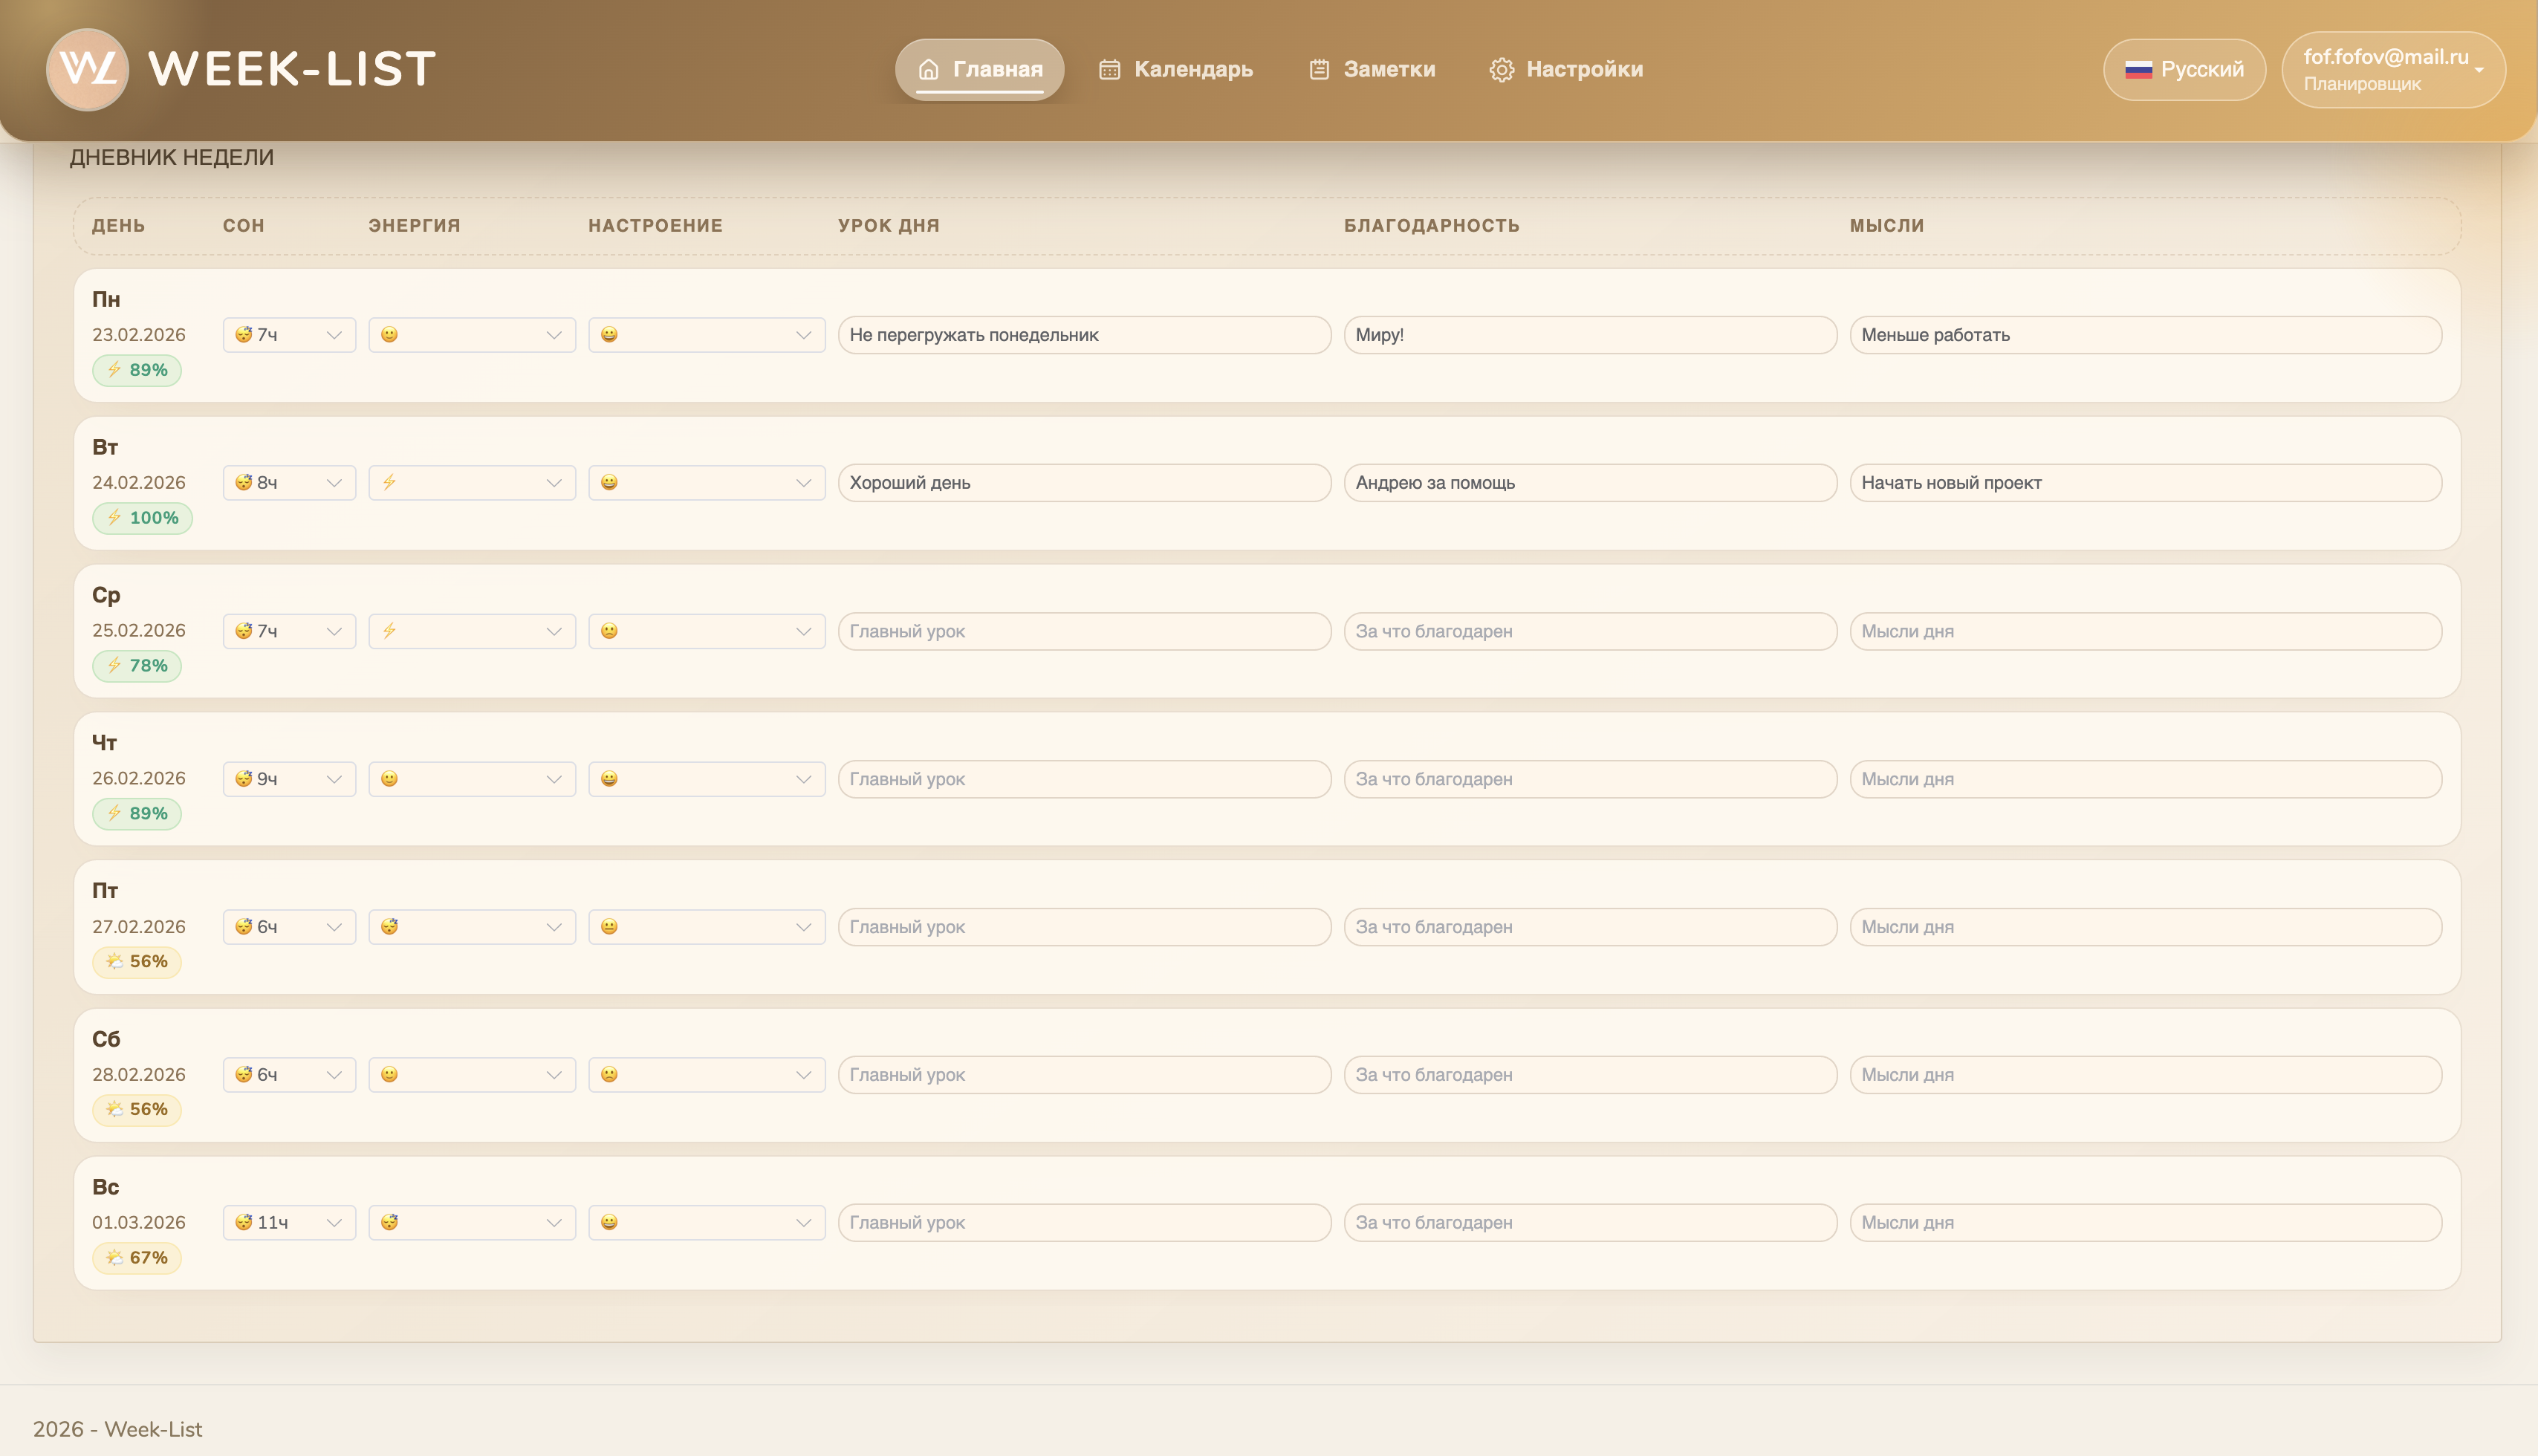Click the gear icon beside Настройки
This screenshot has height=1456, width=2538.
pyautogui.click(x=1501, y=69)
